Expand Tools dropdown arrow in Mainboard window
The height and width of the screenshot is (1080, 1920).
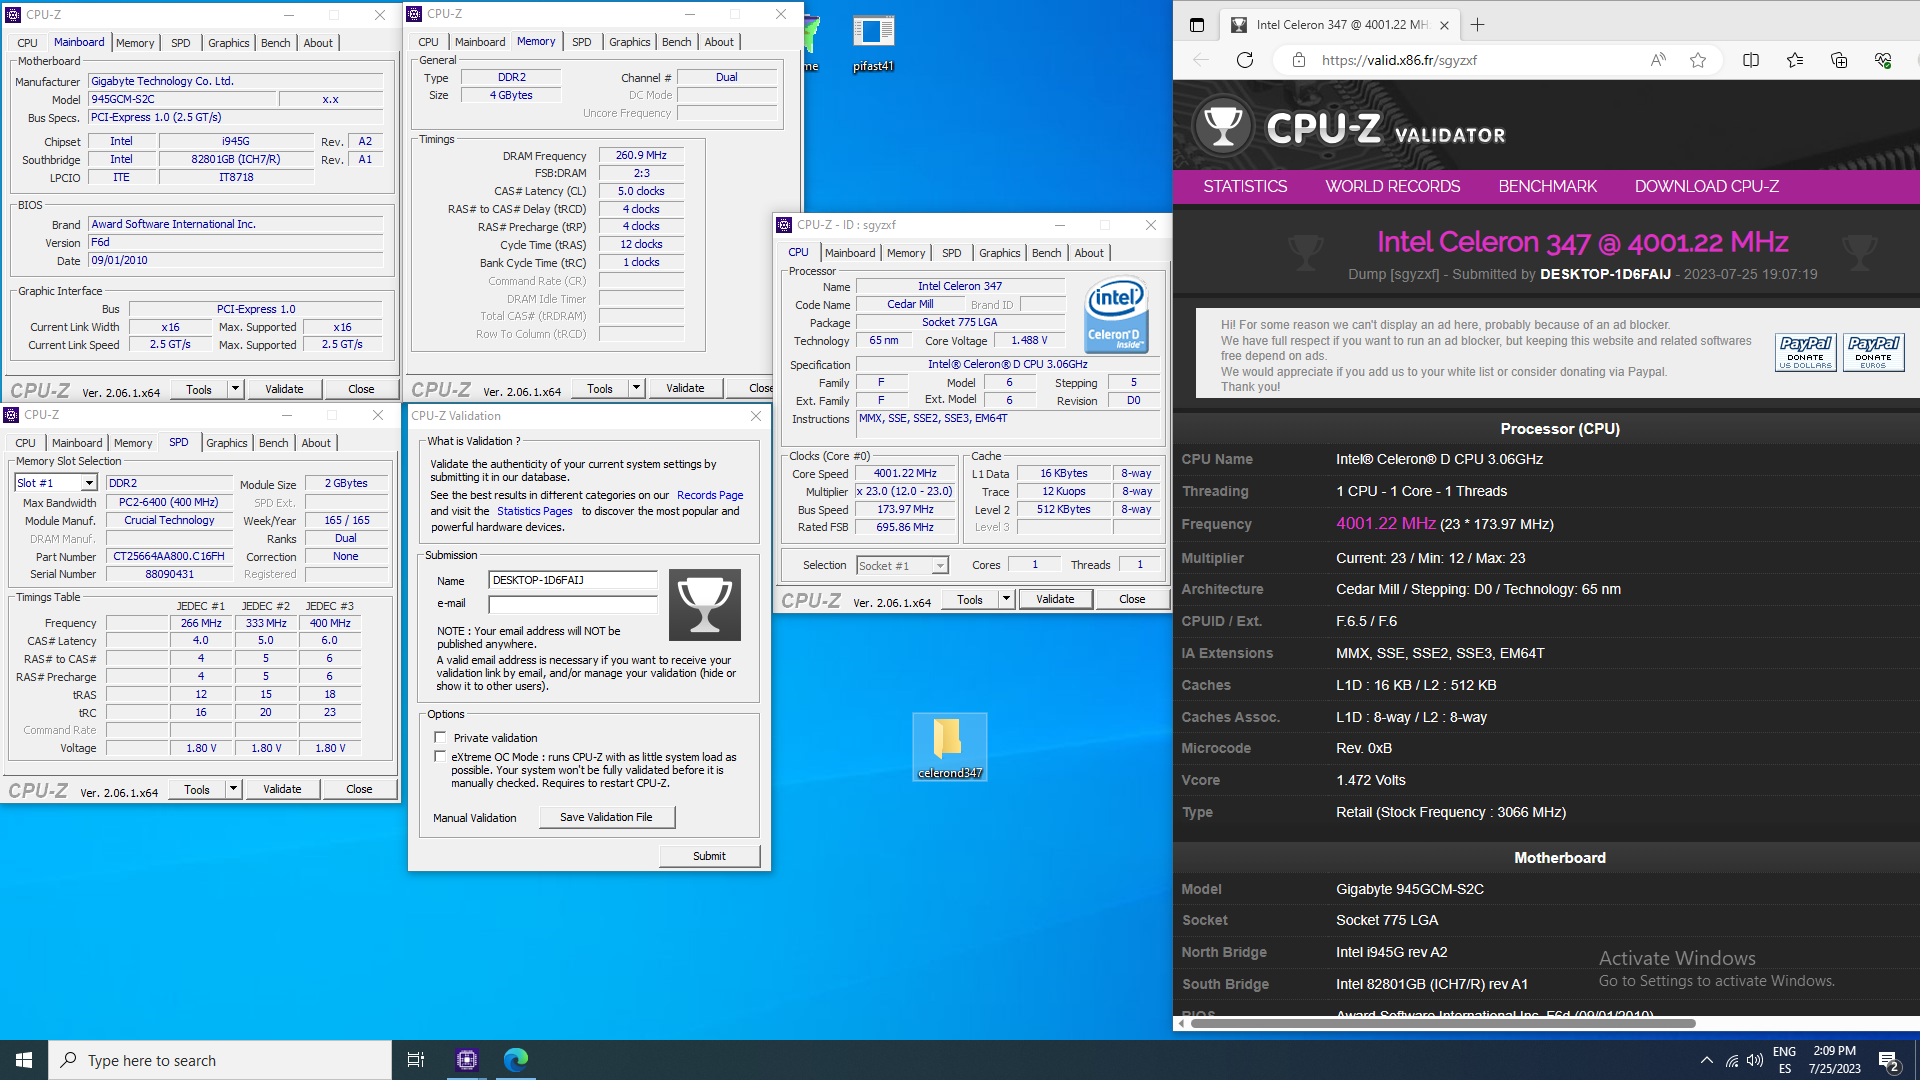click(x=236, y=388)
